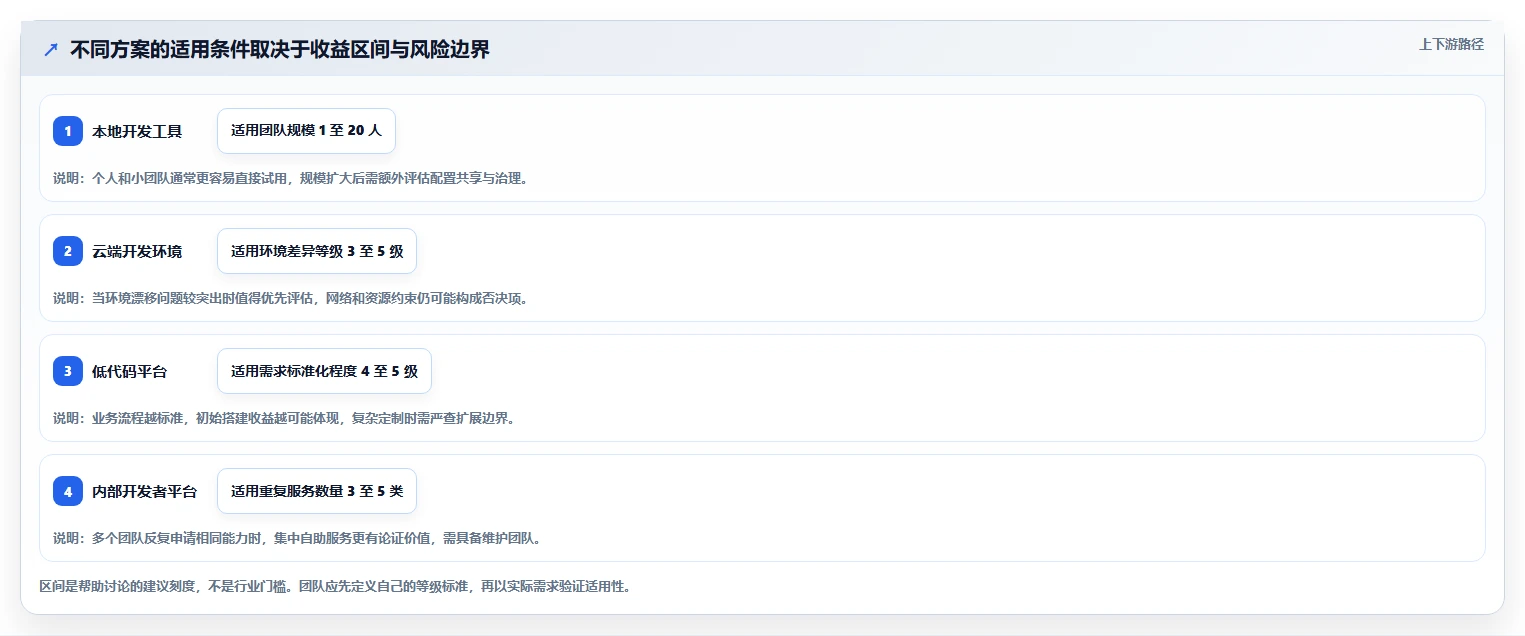Select the 适用需求标准化程度 4 至 5 级 chip
This screenshot has width=1525, height=636.
point(324,371)
